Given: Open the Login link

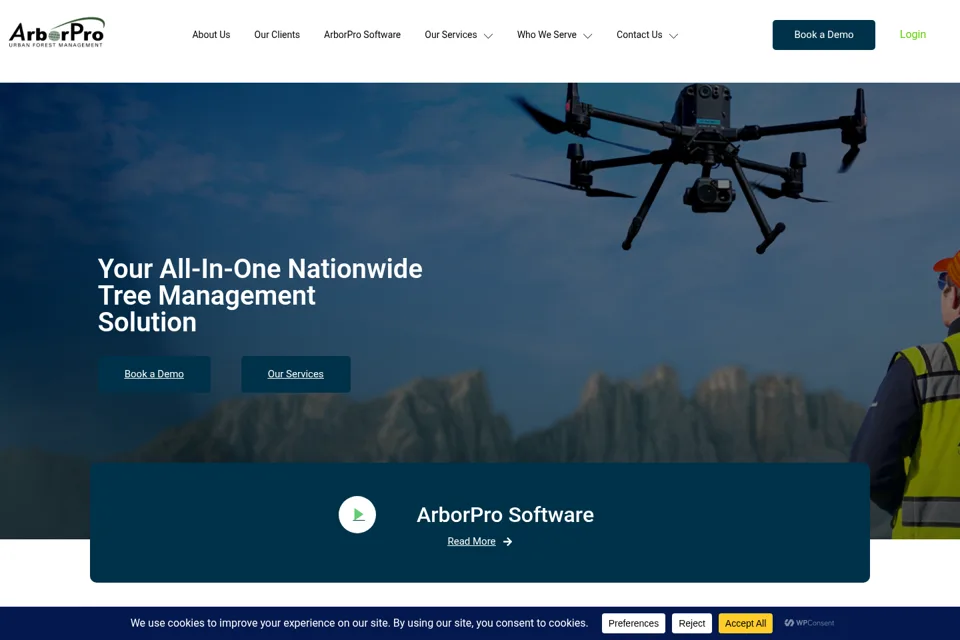Looking at the screenshot, I should tap(913, 34).
